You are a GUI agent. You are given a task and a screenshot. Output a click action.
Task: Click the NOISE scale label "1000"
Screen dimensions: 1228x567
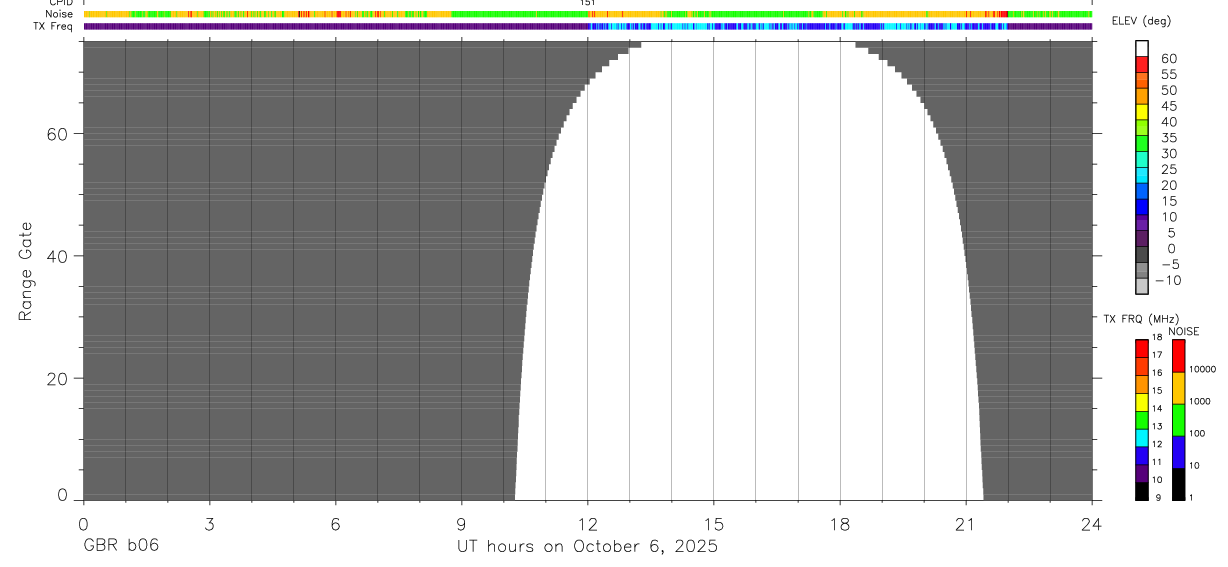point(1200,401)
